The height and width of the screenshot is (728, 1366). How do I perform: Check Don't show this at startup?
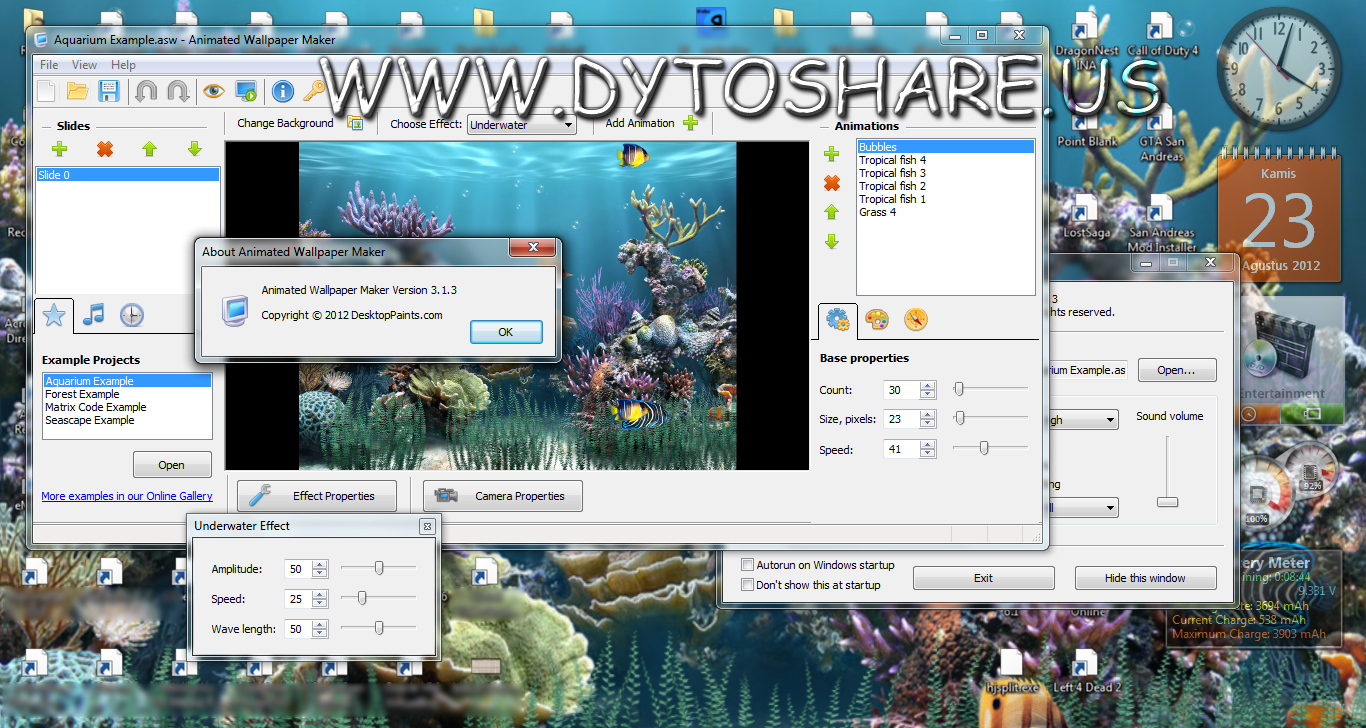(747, 585)
